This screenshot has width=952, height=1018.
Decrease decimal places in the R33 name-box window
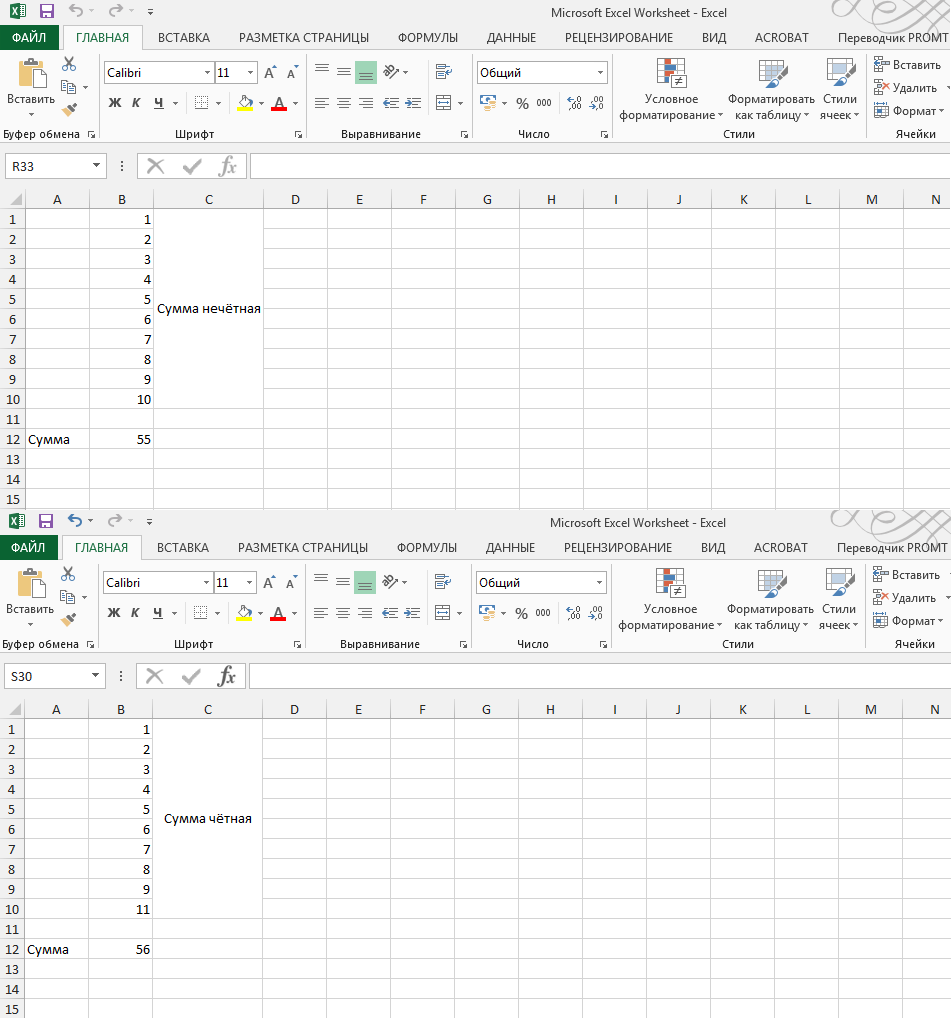[x=596, y=103]
